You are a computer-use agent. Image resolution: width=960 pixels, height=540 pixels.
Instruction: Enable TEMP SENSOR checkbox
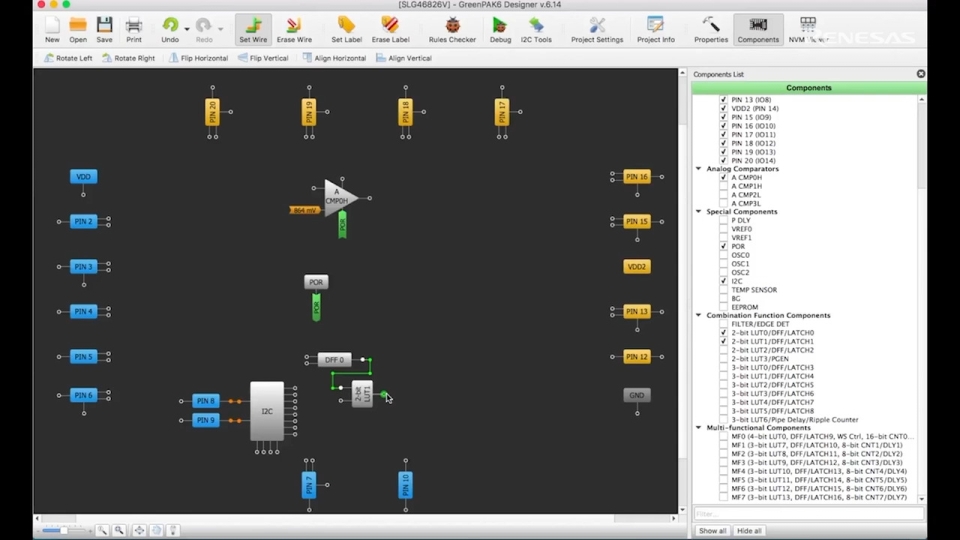pos(724,290)
